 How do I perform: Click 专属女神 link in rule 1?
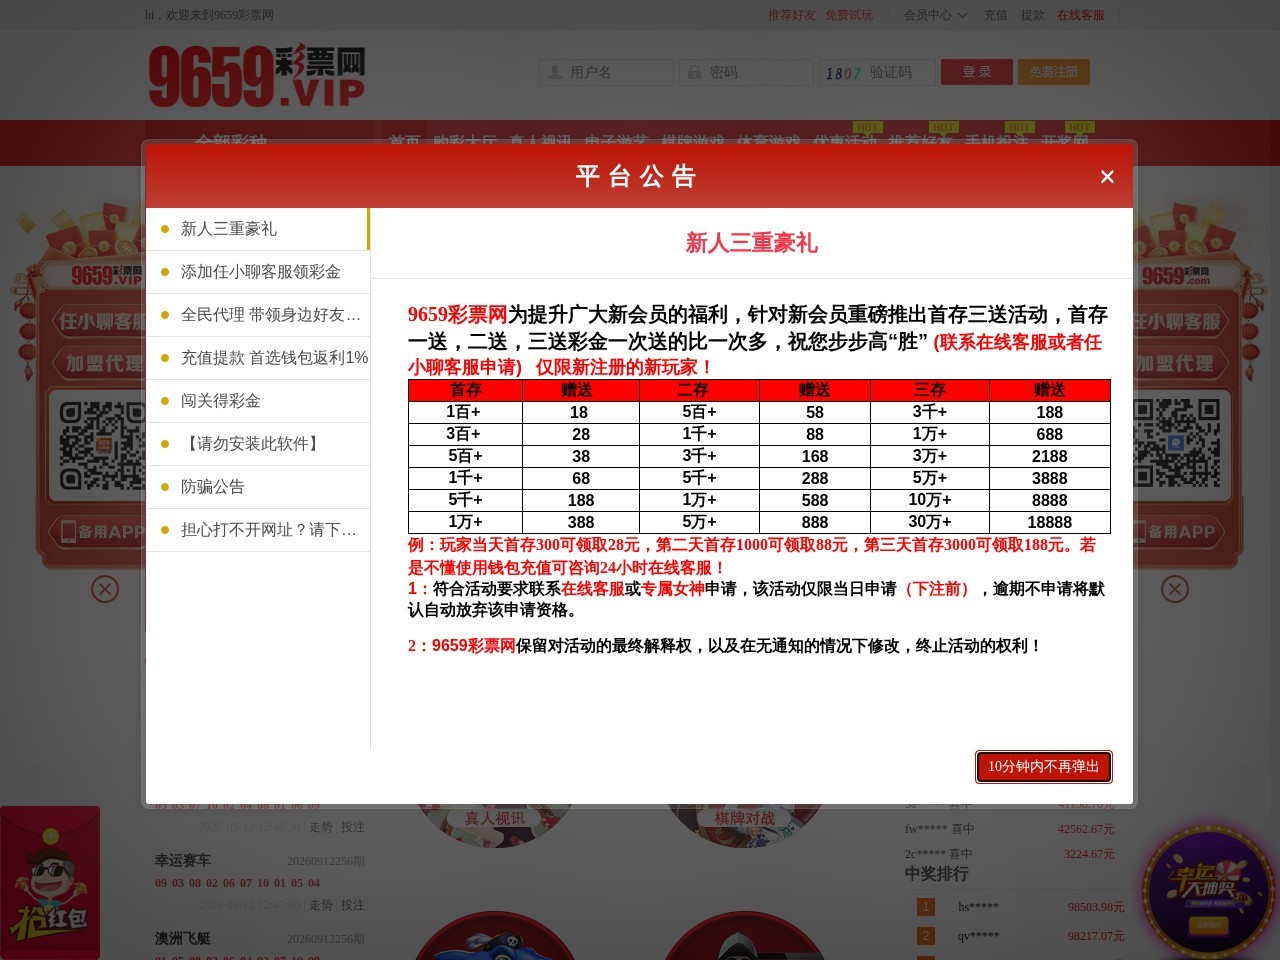coord(673,589)
